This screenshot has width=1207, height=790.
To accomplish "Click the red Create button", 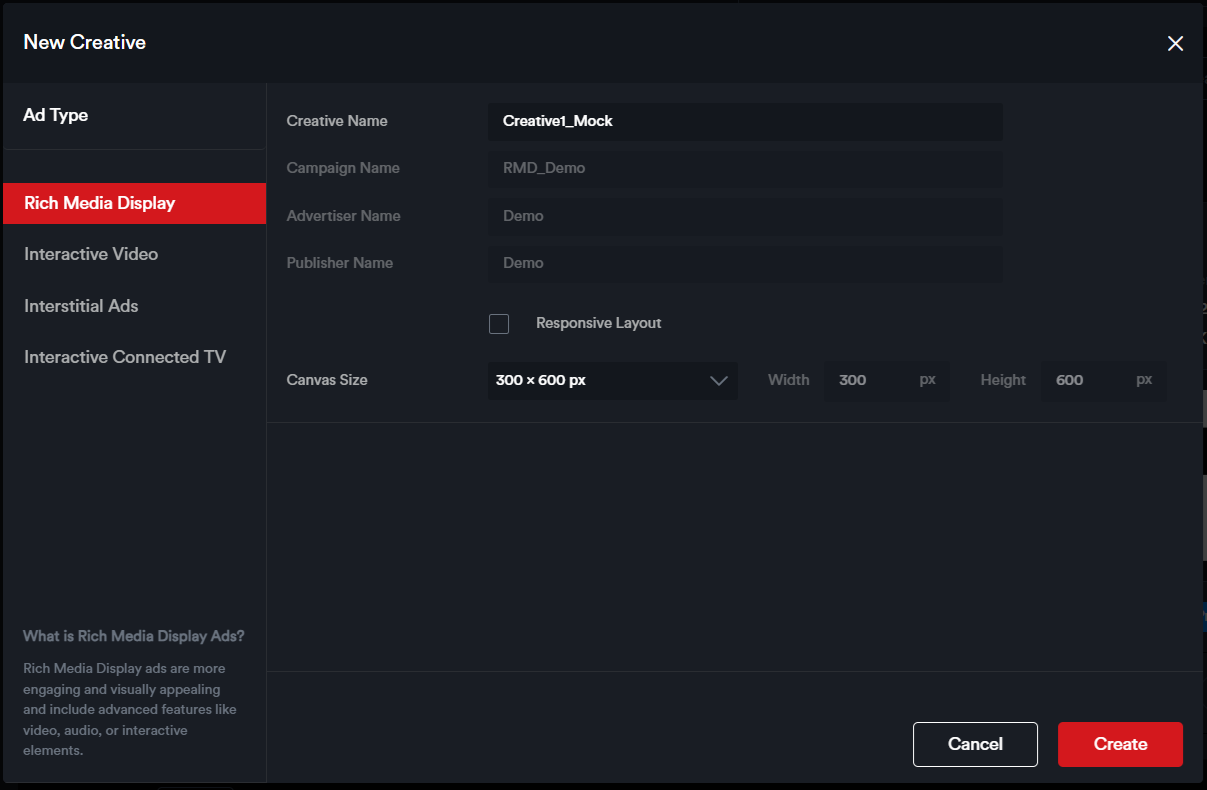I will point(1120,744).
